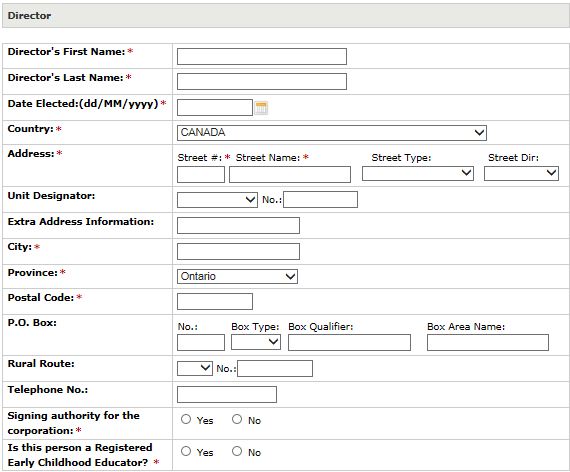
Task: Click the "Rural Route:" label
Action: click(x=41, y=364)
